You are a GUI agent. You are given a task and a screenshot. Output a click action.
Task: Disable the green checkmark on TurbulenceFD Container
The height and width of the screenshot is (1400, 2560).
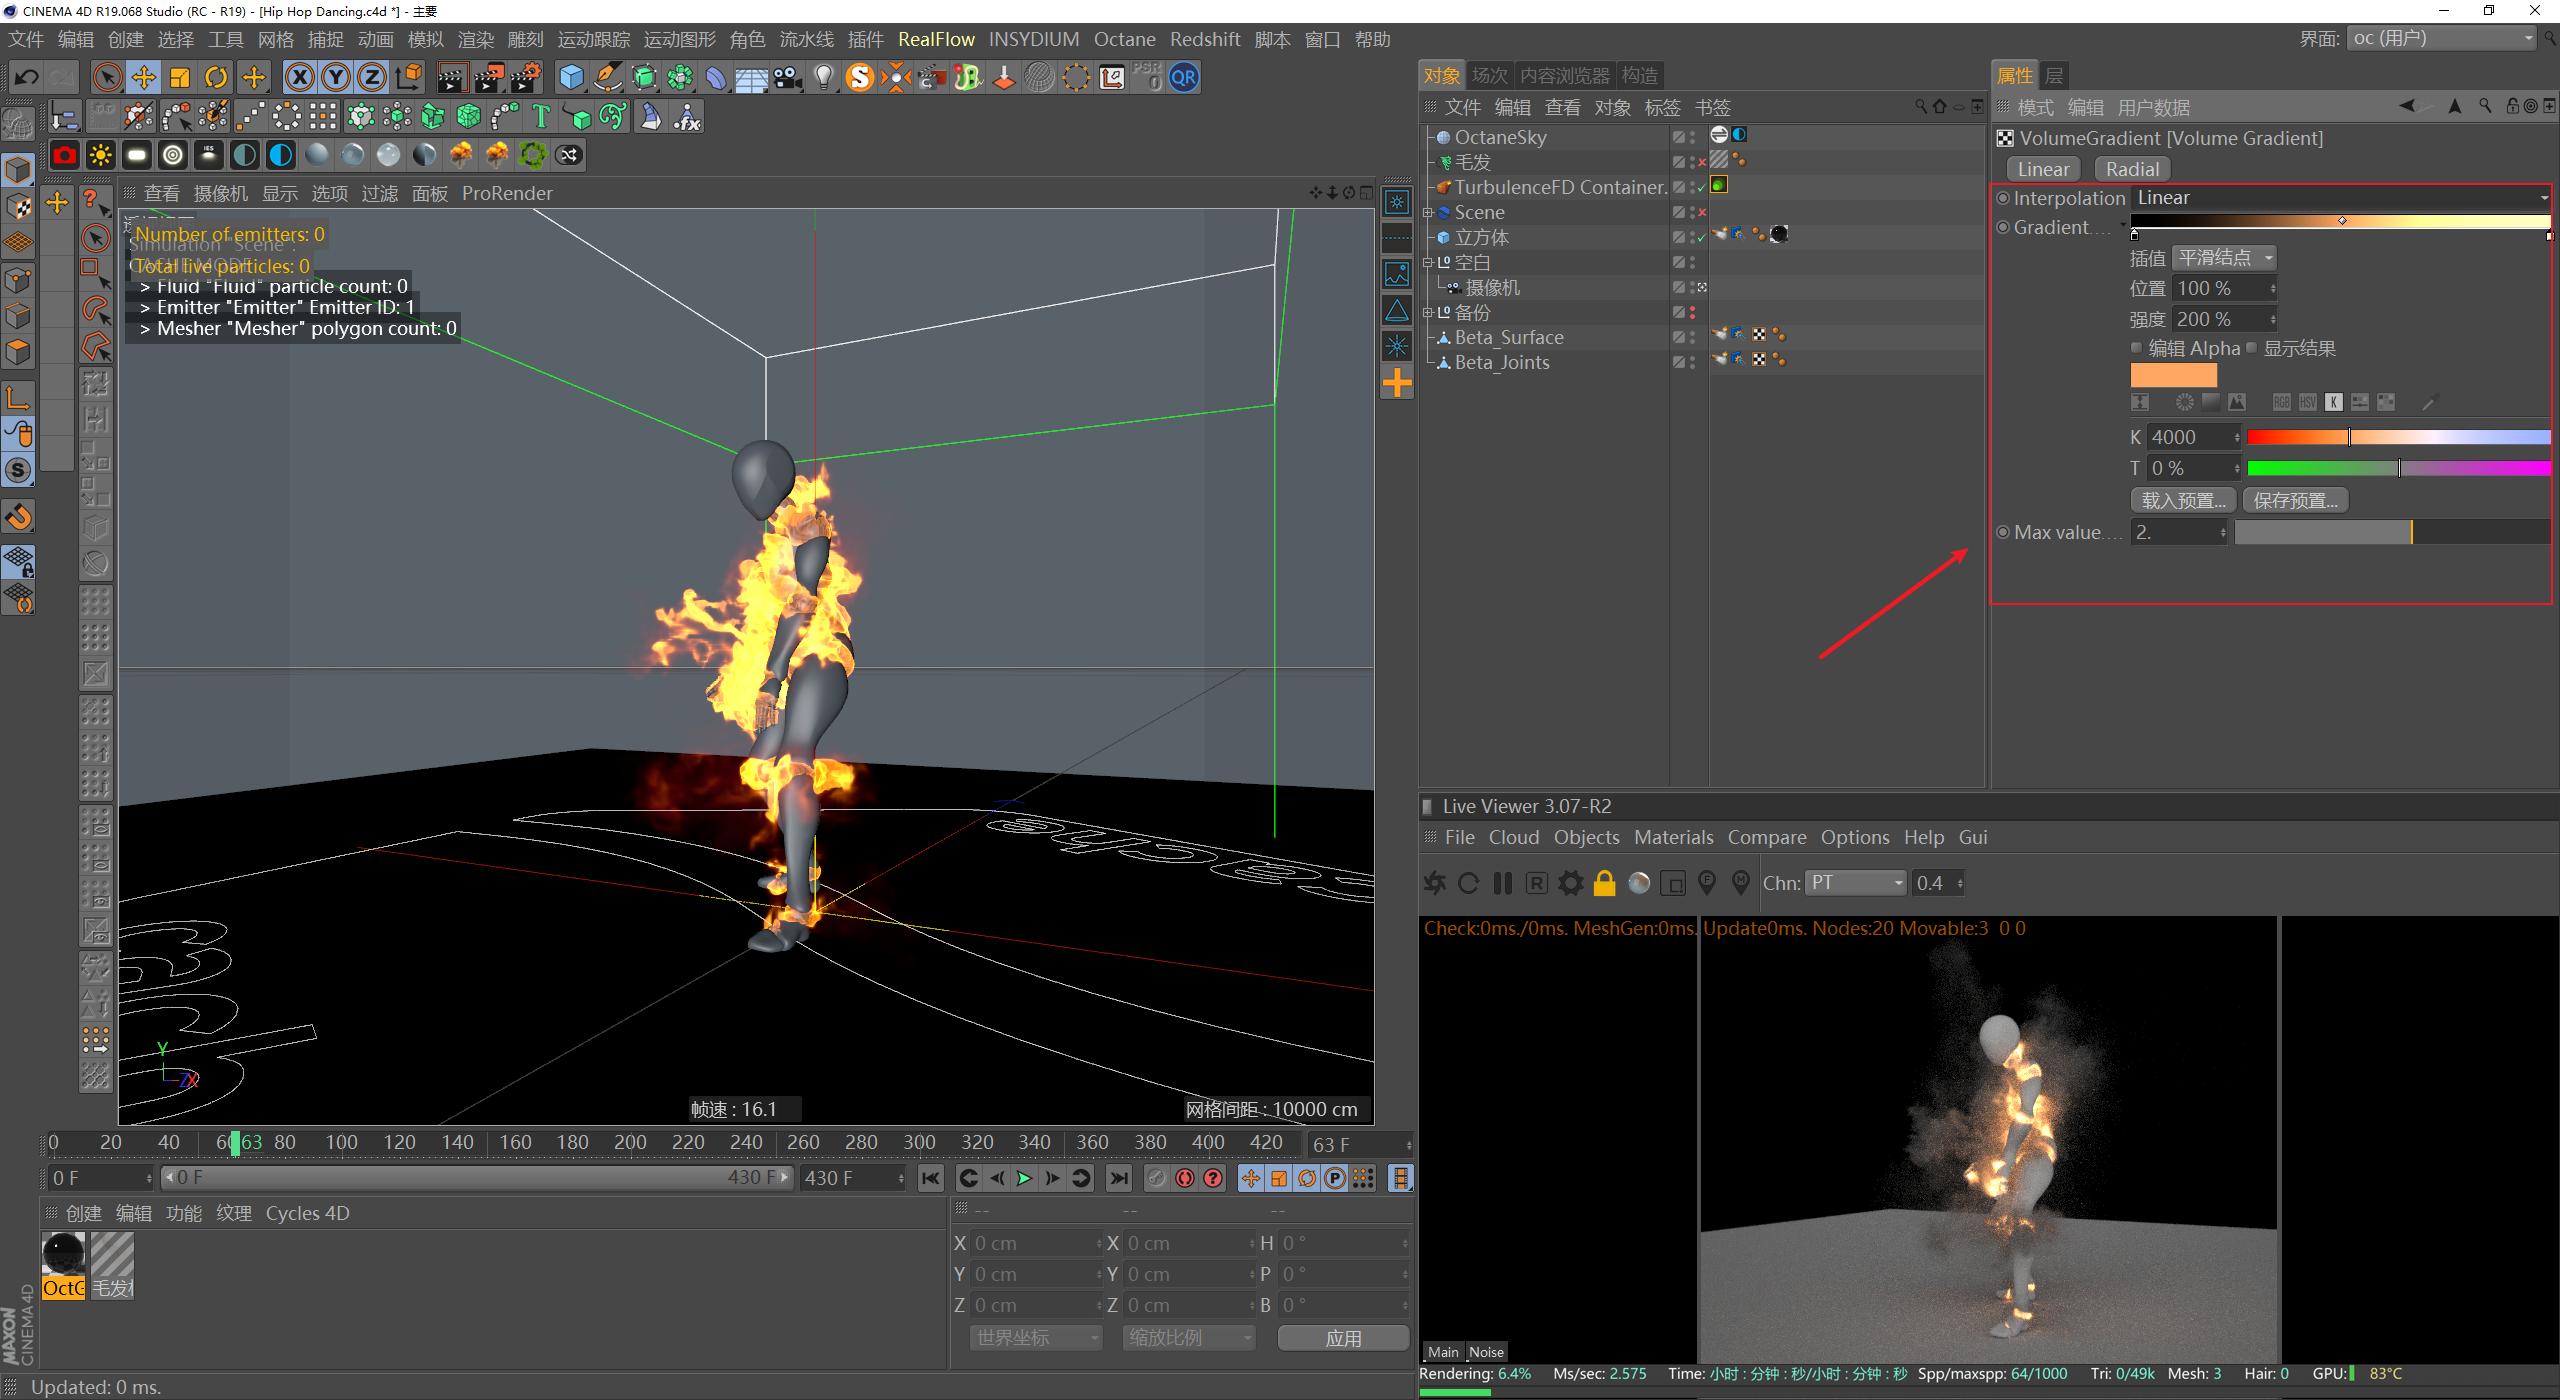(x=1701, y=187)
